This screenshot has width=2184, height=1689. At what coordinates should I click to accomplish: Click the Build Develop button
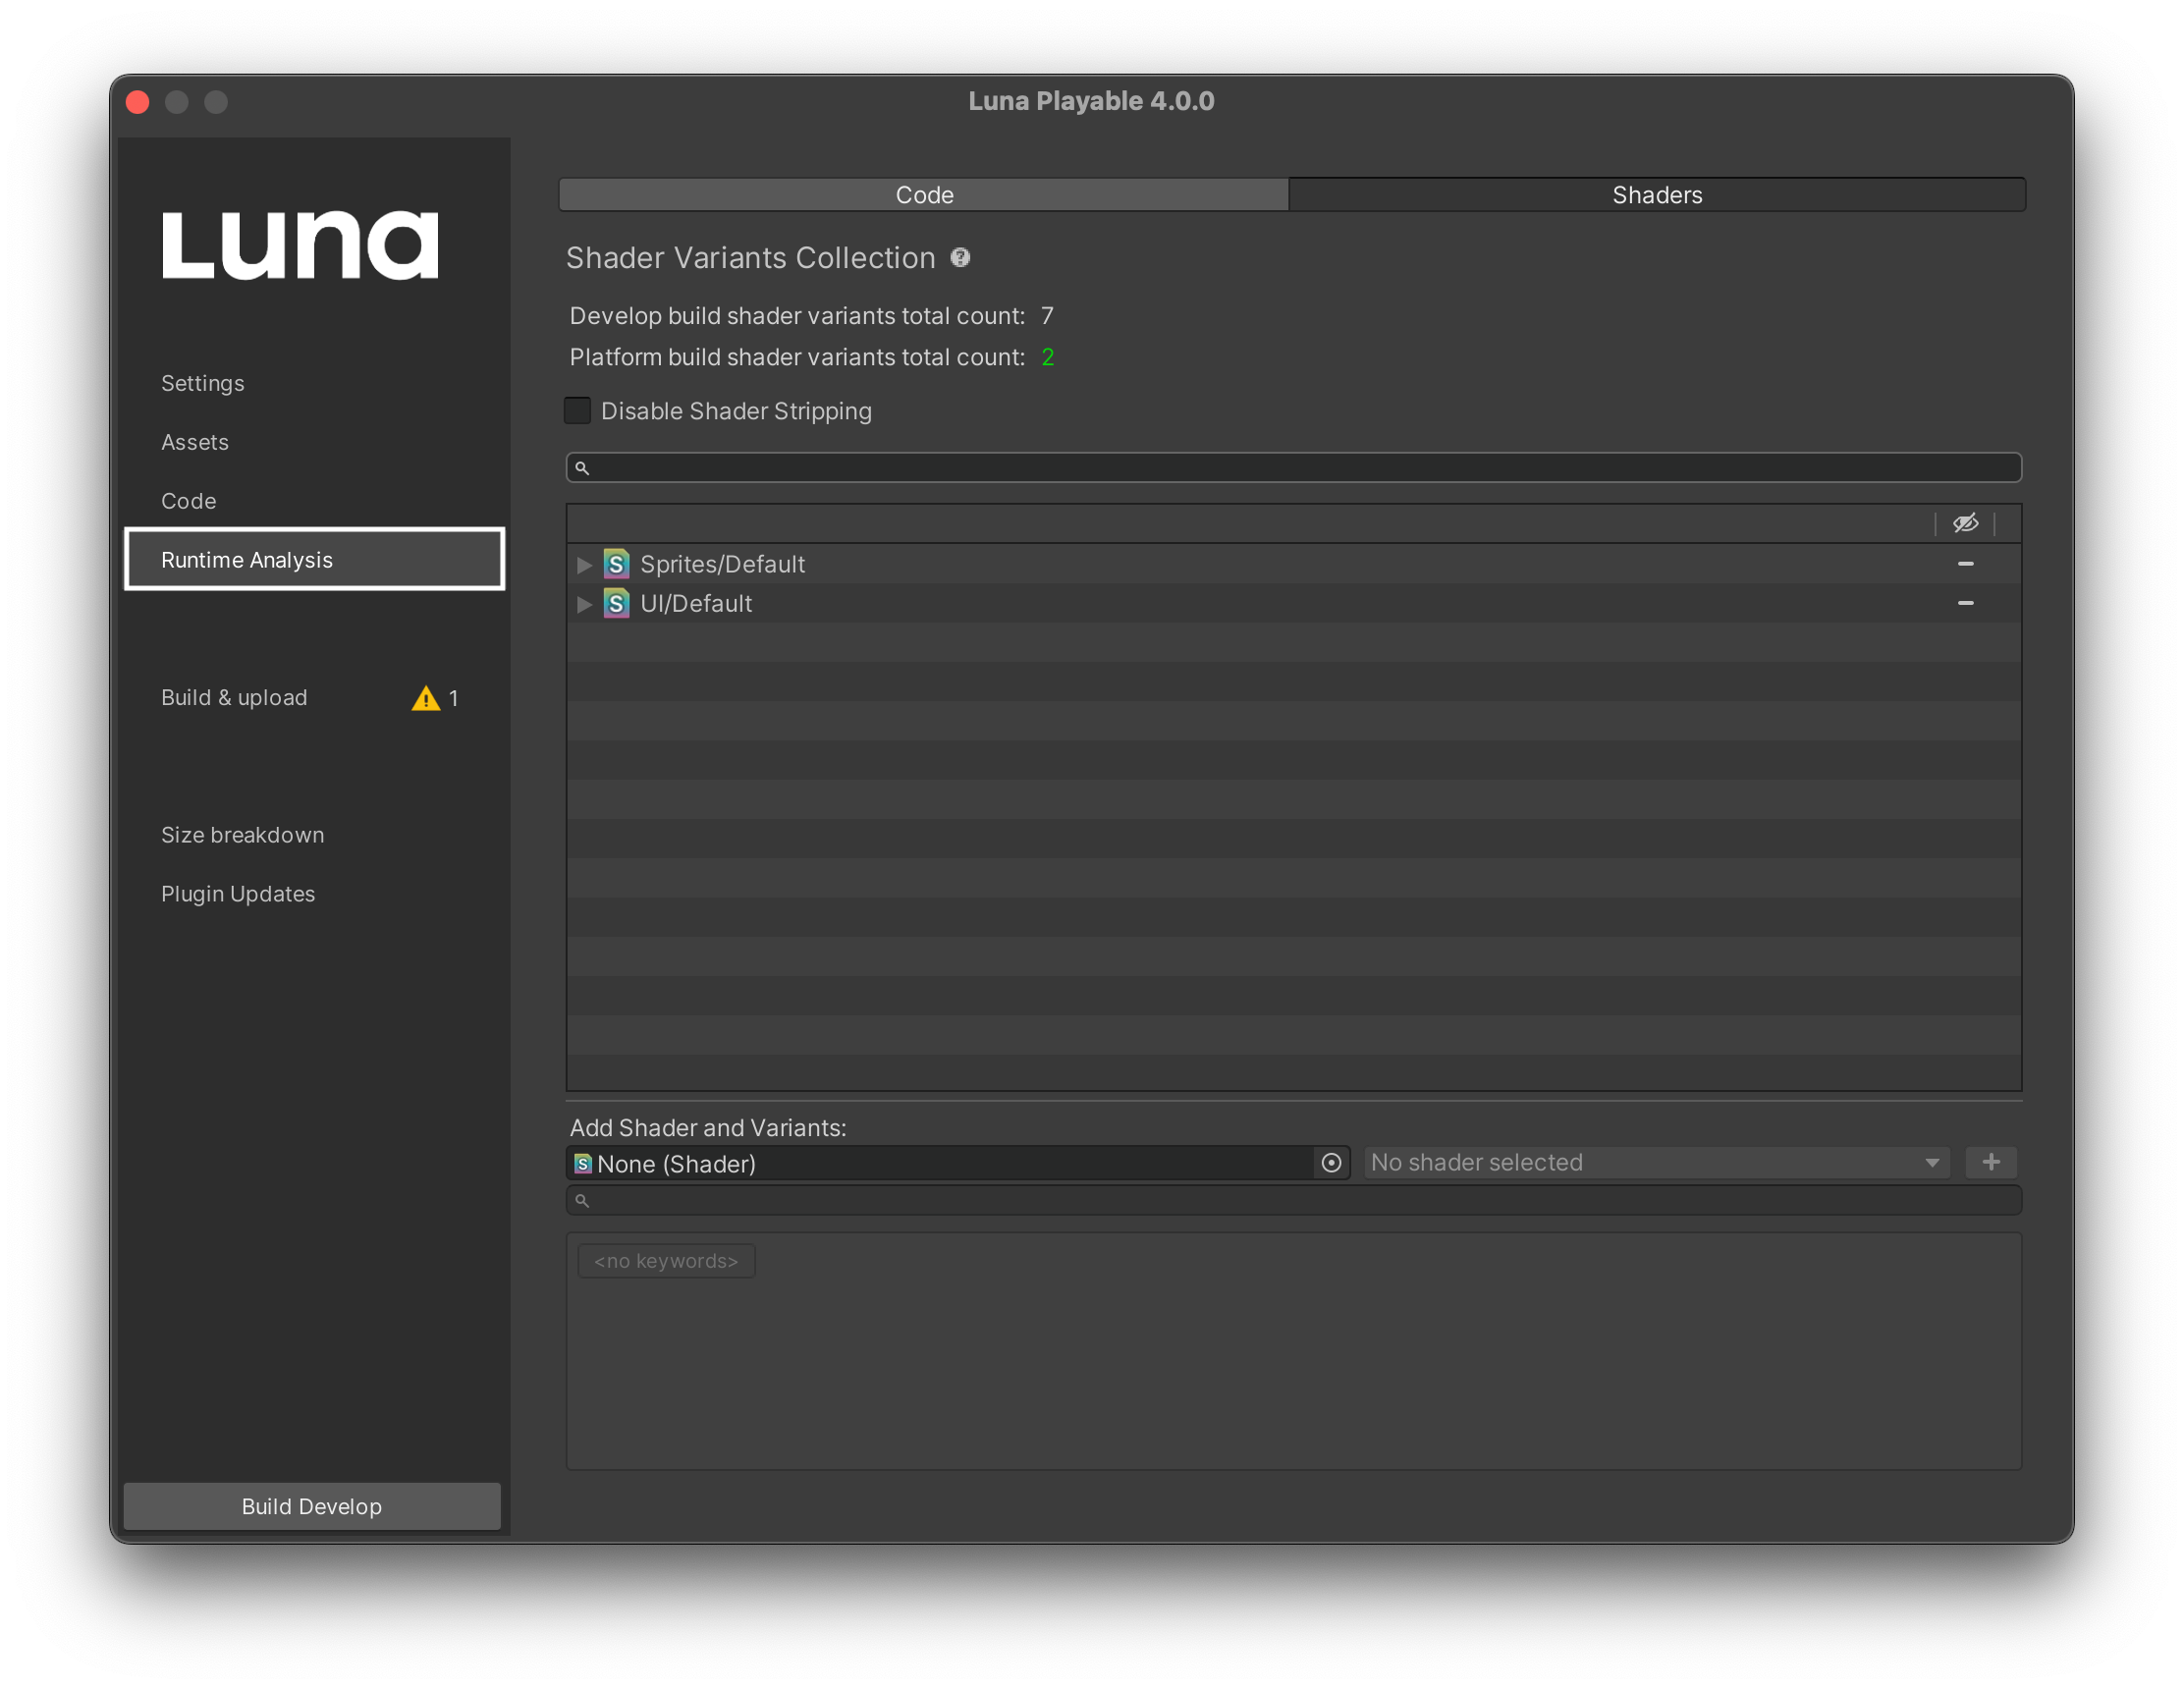point(312,1506)
